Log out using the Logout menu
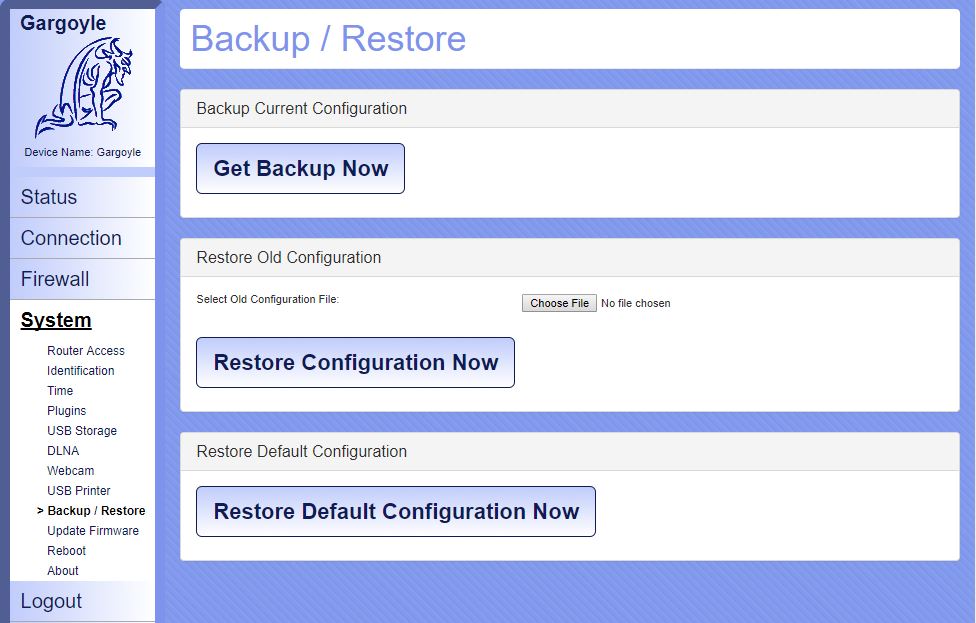This screenshot has width=976, height=623. [x=52, y=601]
